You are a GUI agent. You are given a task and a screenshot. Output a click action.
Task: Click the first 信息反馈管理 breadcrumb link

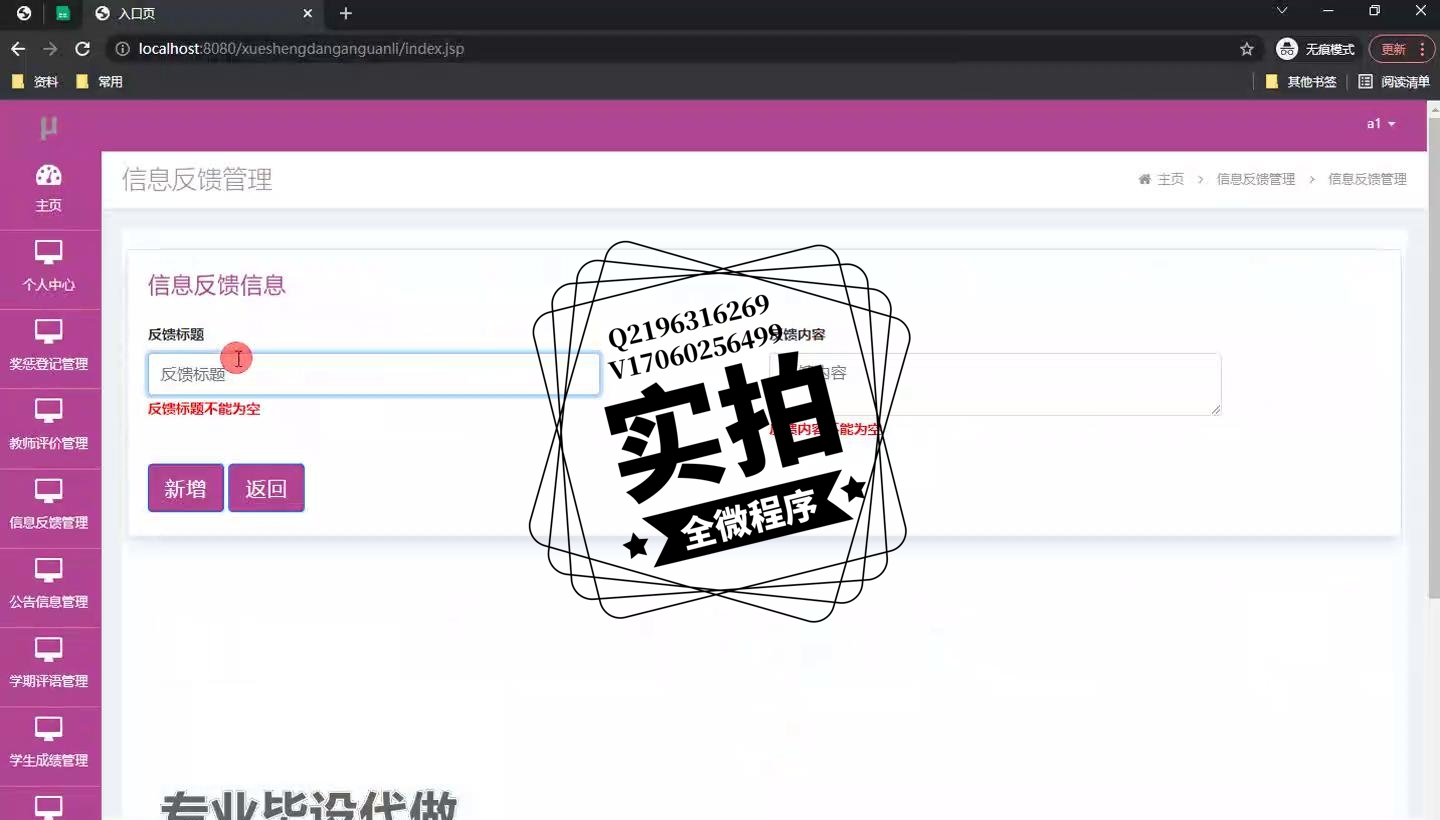tap(1256, 179)
